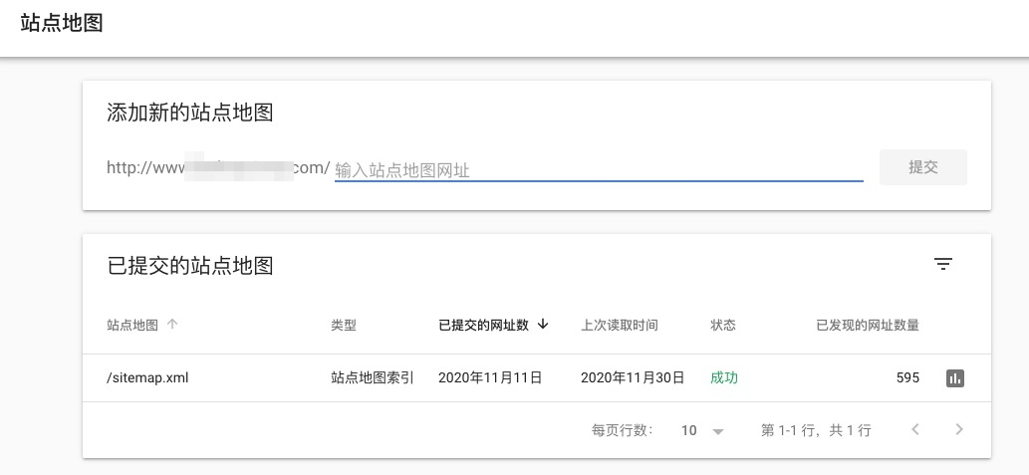Click the 2020年11月30日 last read date
The image size is (1029, 475).
[x=632, y=378]
